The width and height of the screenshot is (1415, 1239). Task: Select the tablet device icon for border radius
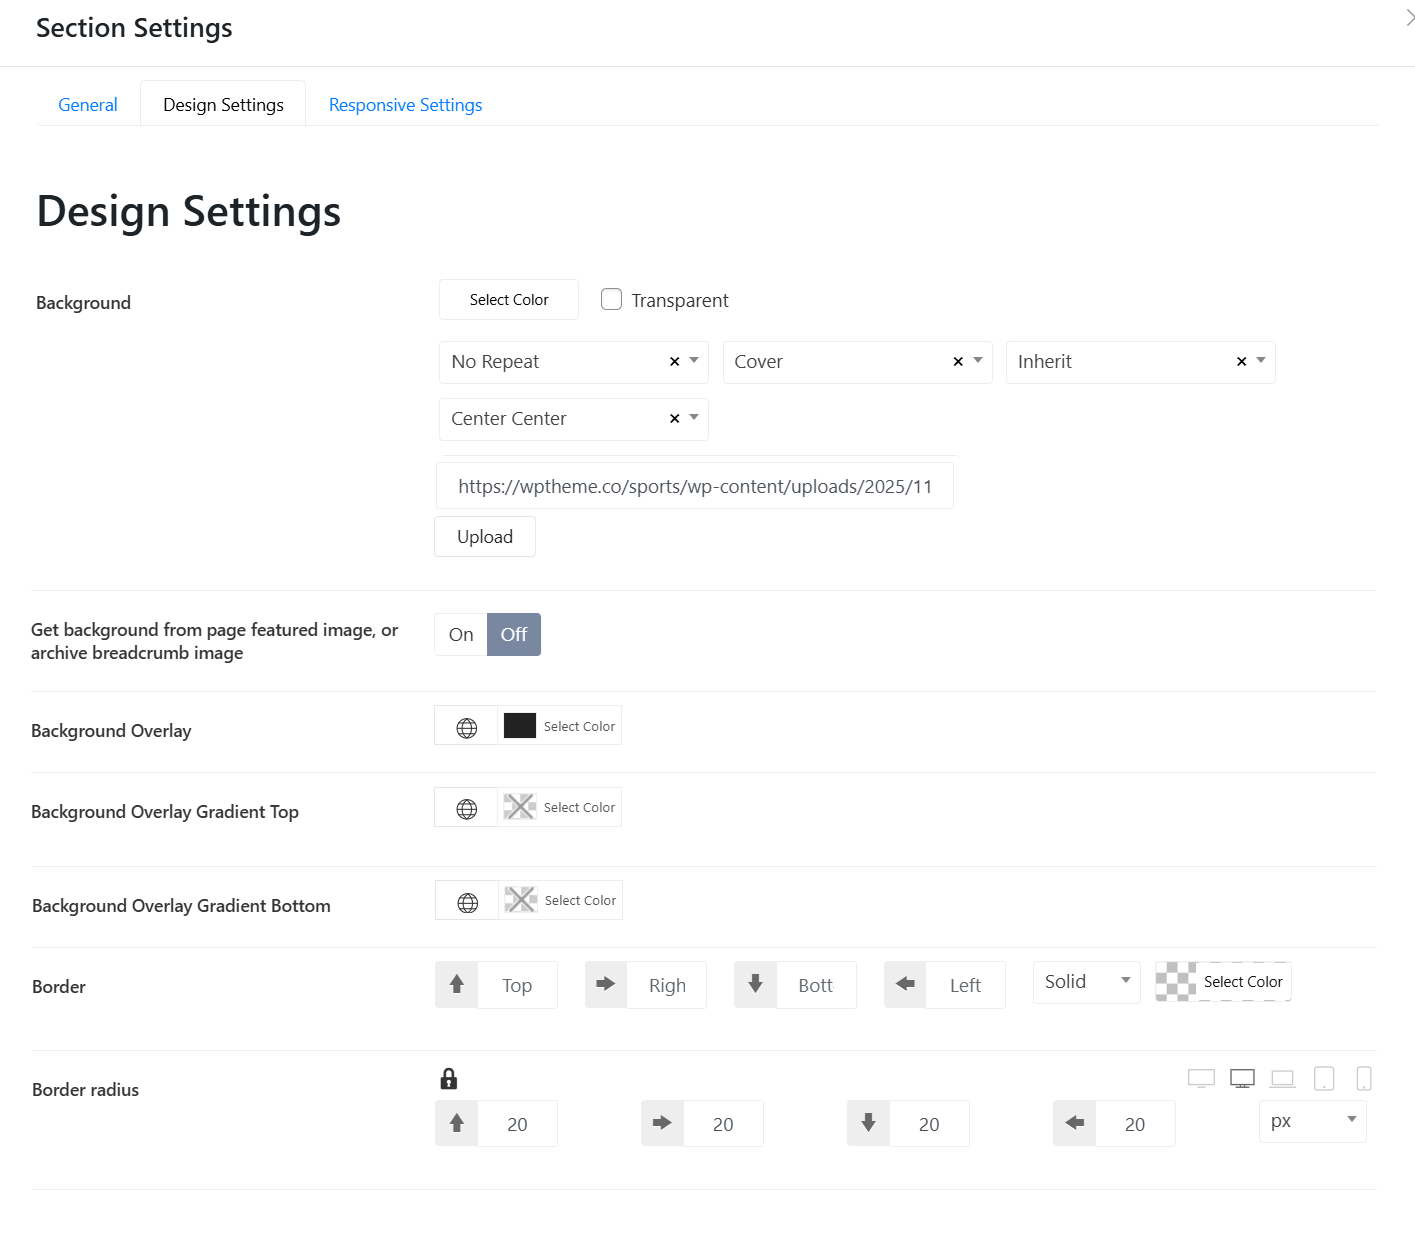point(1324,1078)
